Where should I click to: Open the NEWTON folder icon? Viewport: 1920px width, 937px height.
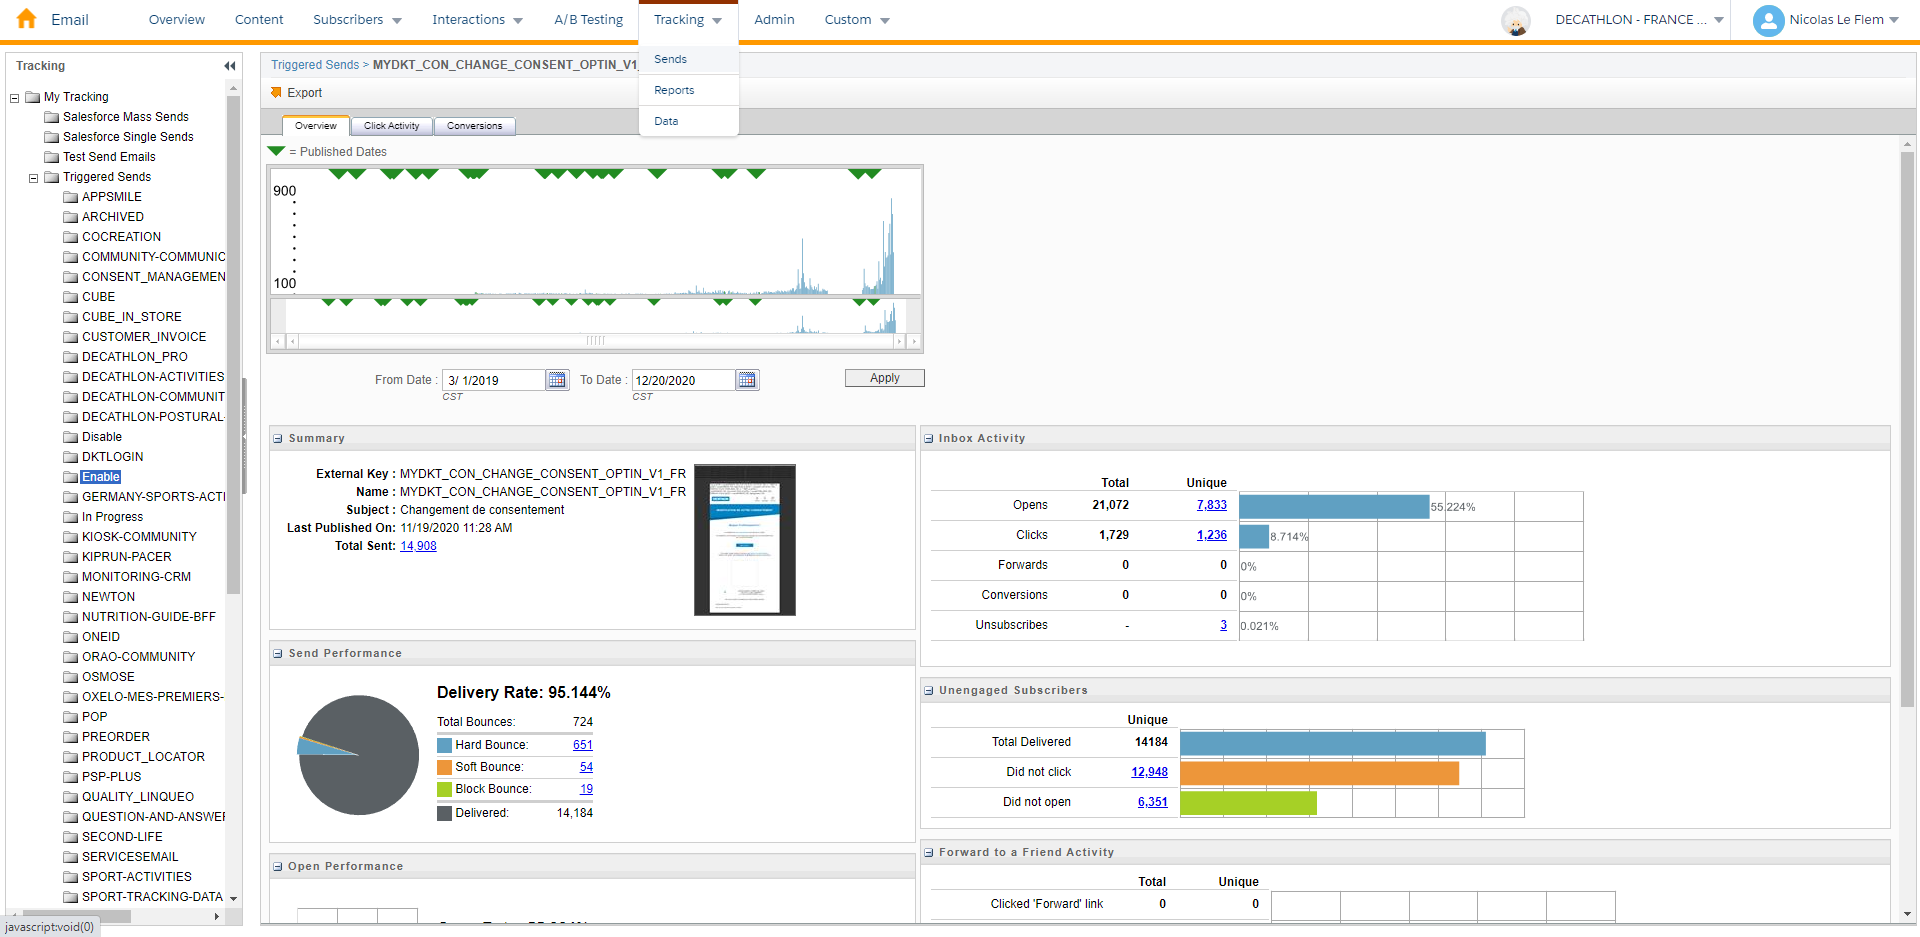[70, 597]
